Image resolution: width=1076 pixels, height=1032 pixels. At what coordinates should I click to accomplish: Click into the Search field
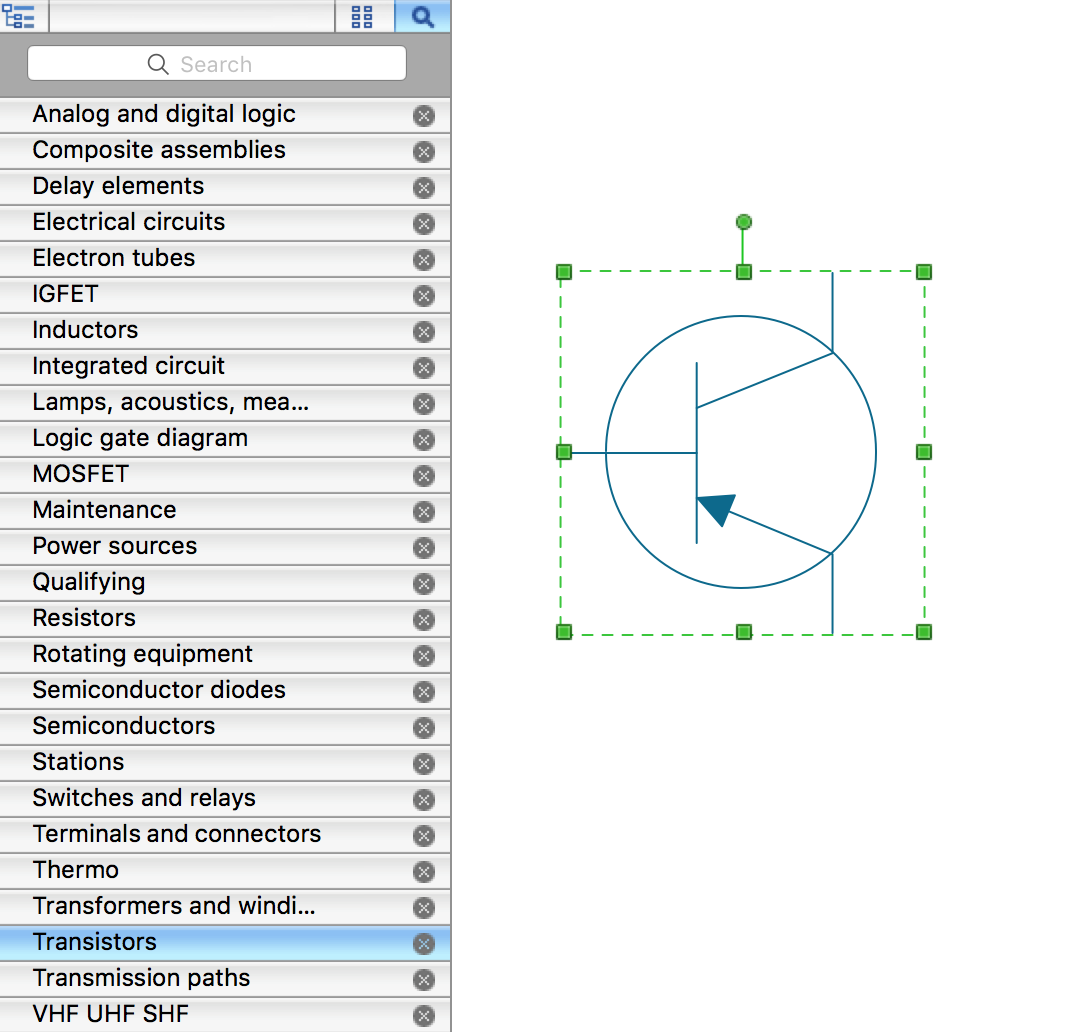[217, 64]
